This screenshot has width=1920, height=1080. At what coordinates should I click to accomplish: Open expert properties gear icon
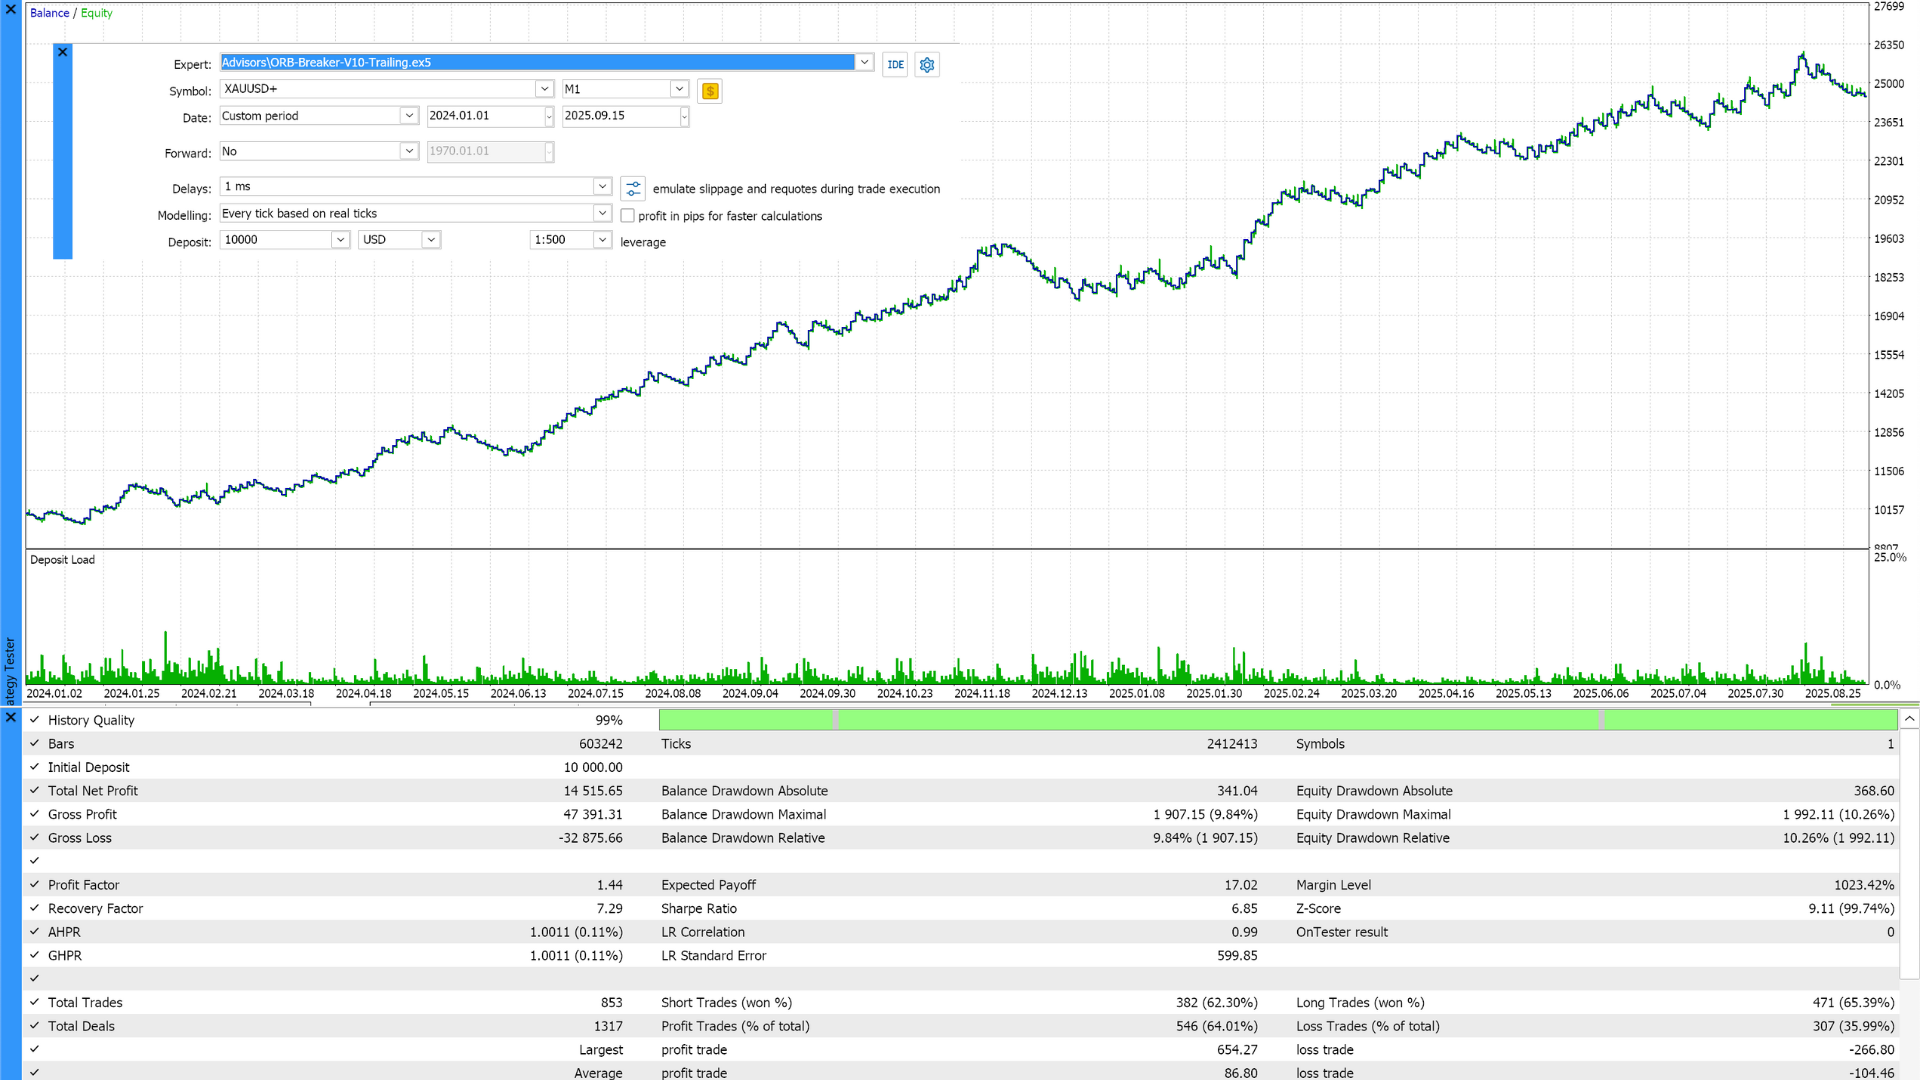pyautogui.click(x=927, y=64)
